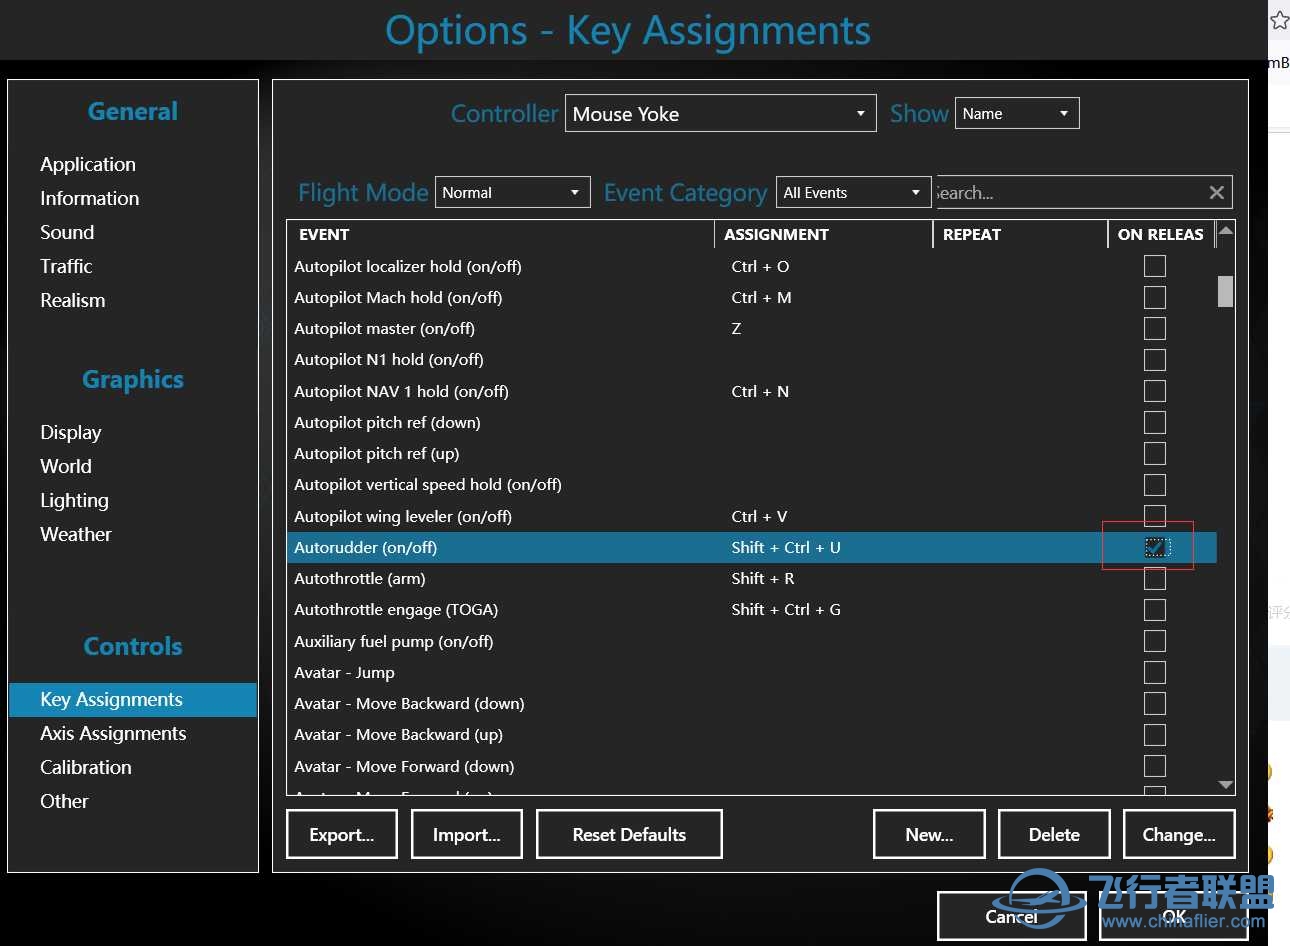
Task: Tick On Release for Autopilot pitch ref (down)
Action: [1155, 422]
